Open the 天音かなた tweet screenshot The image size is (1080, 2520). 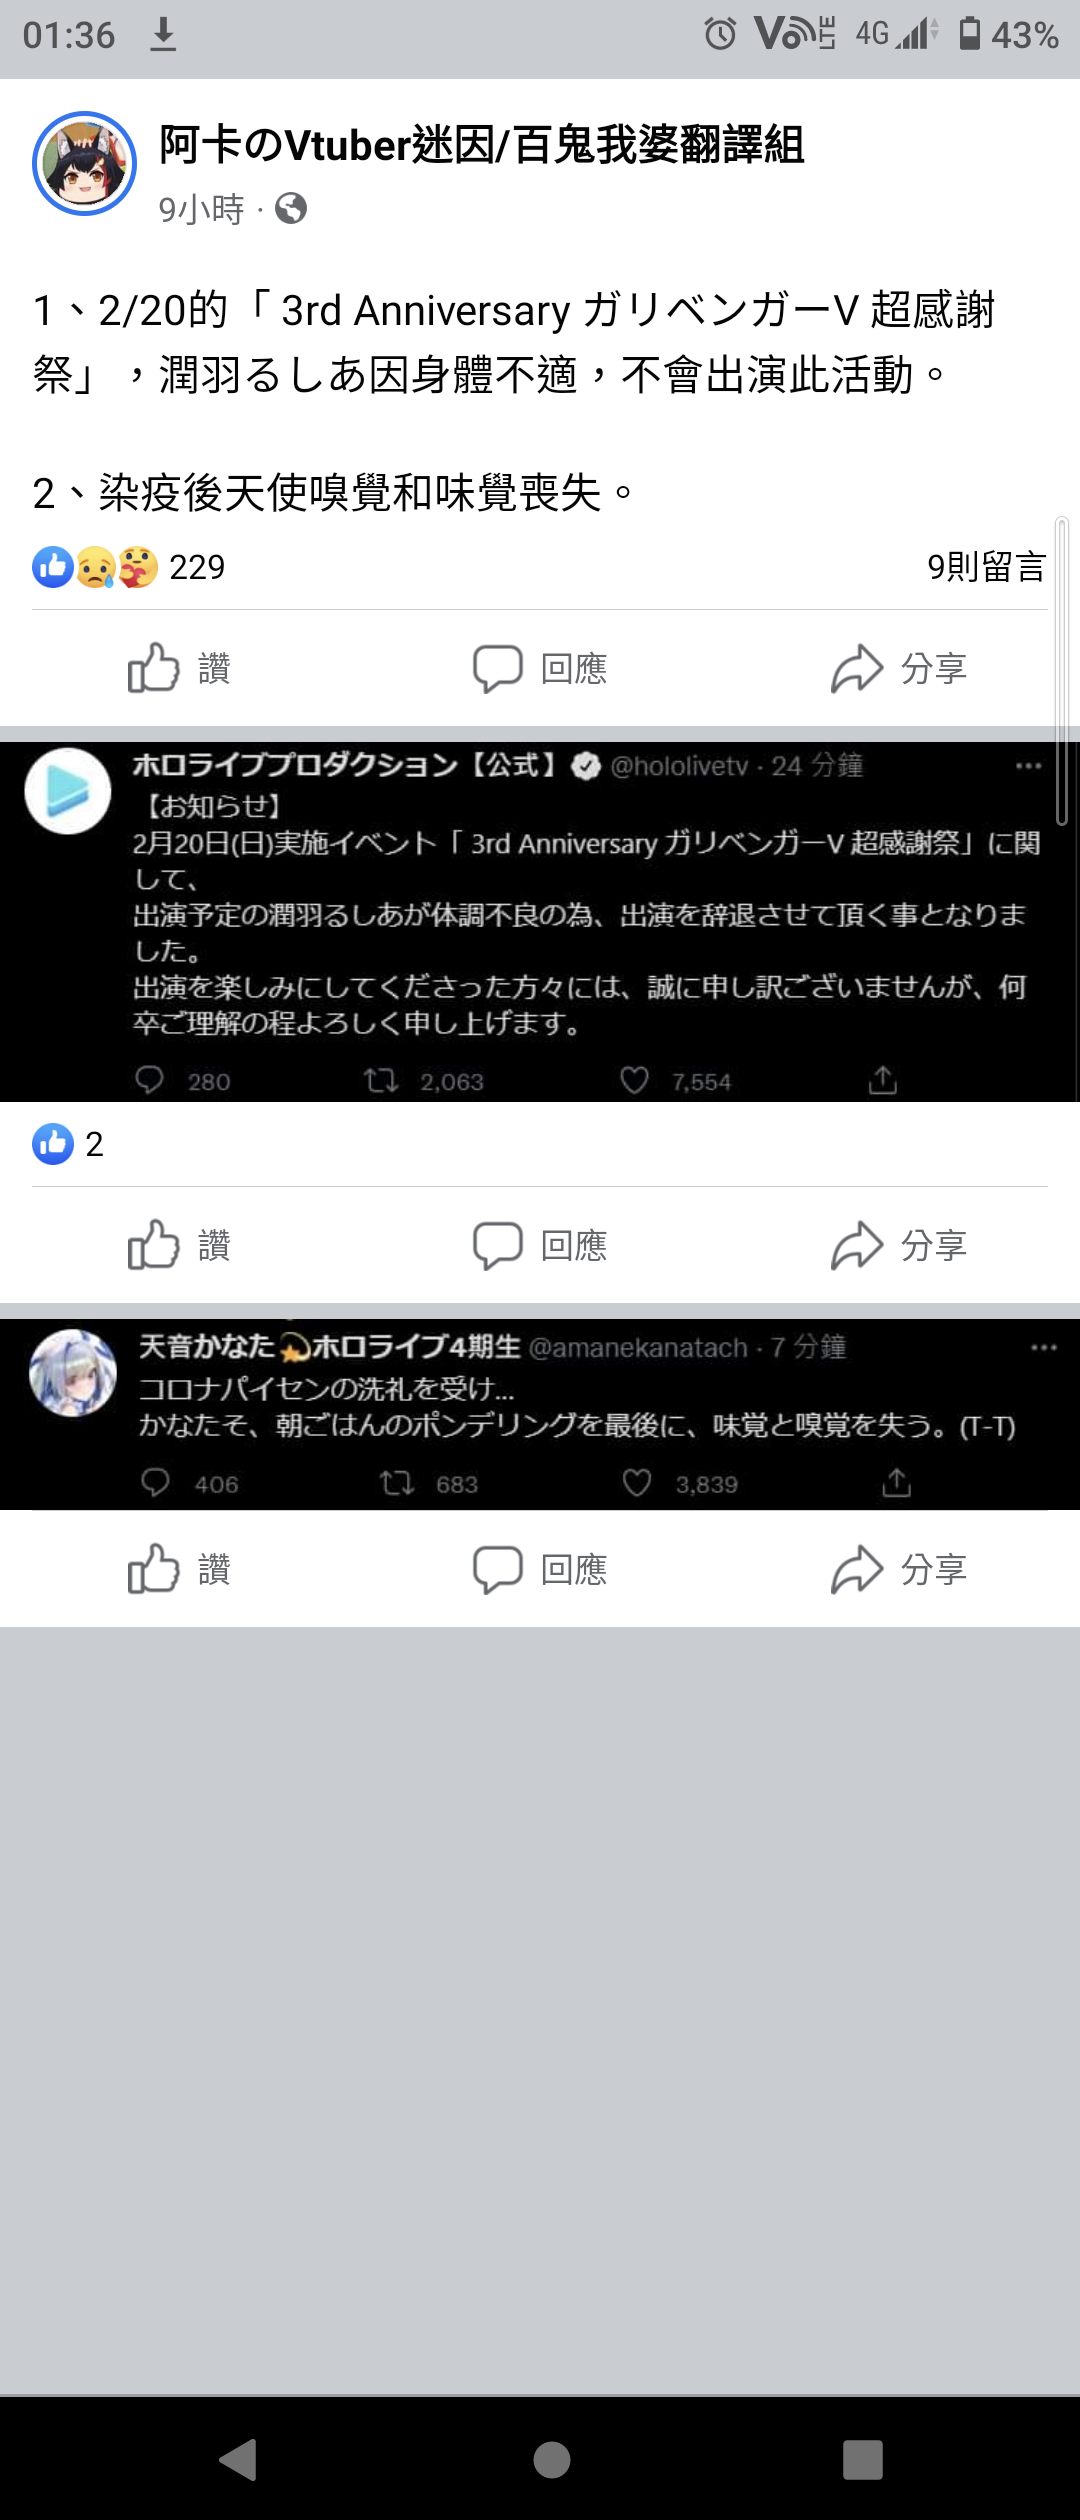click(x=540, y=1414)
